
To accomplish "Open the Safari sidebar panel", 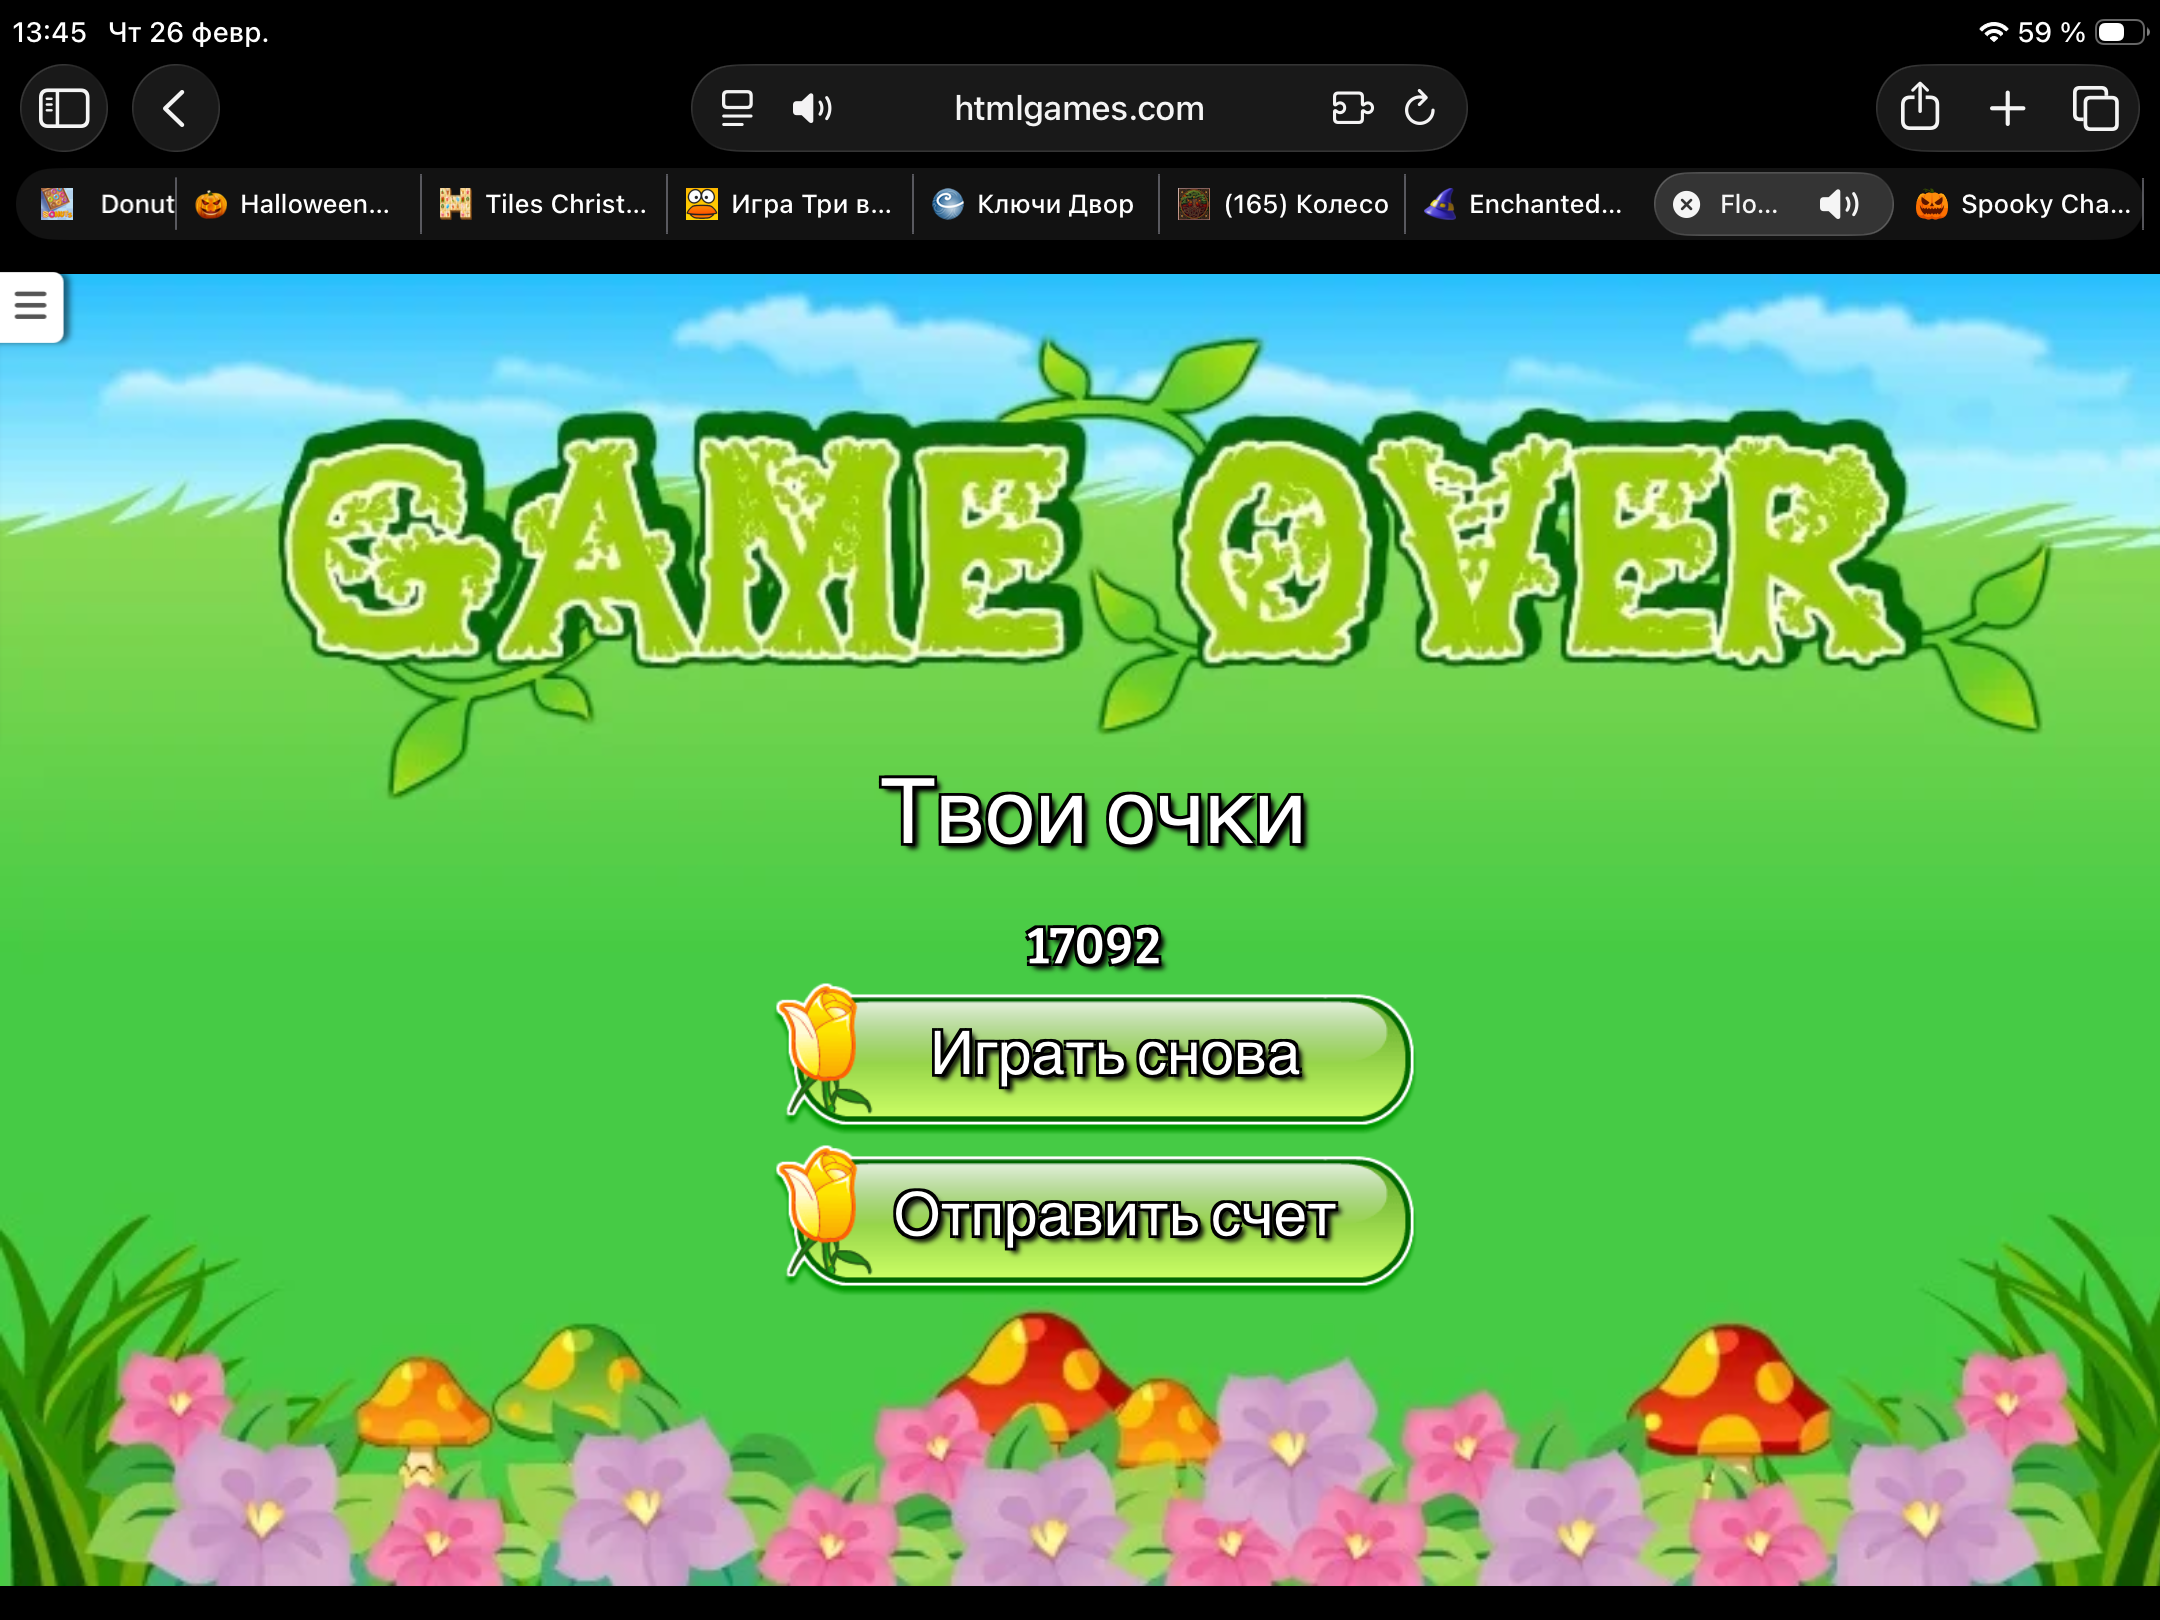I will pos(64,108).
